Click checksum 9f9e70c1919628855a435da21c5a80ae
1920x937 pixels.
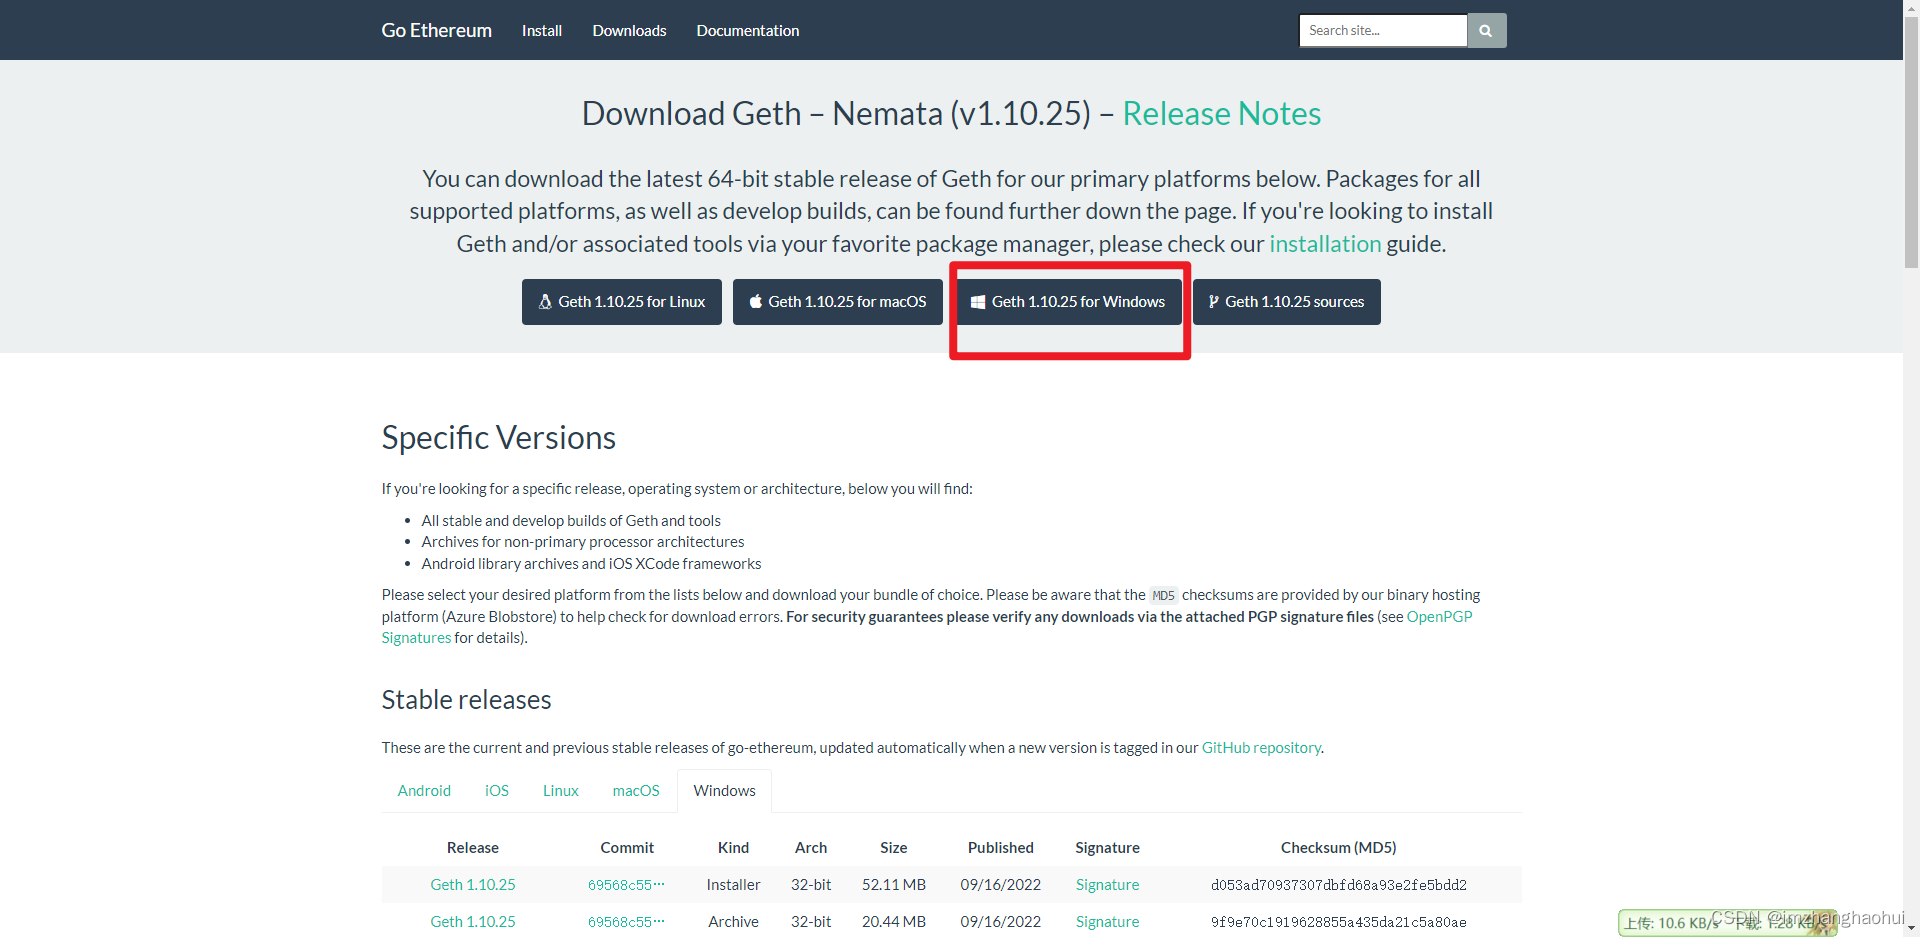tap(1339, 922)
